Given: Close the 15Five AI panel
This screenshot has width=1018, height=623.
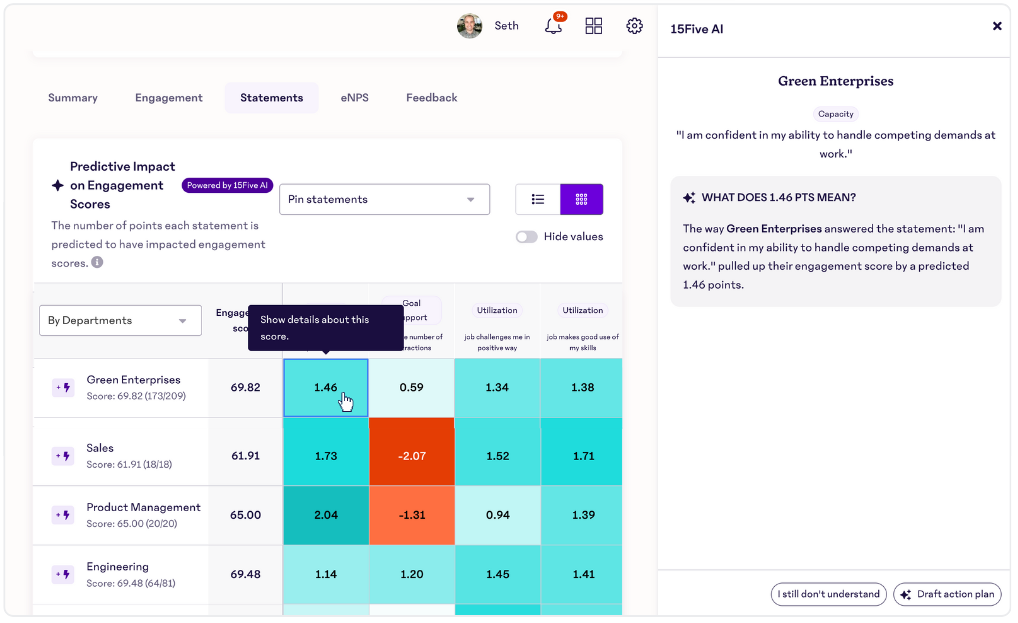Looking at the screenshot, I should (x=997, y=26).
